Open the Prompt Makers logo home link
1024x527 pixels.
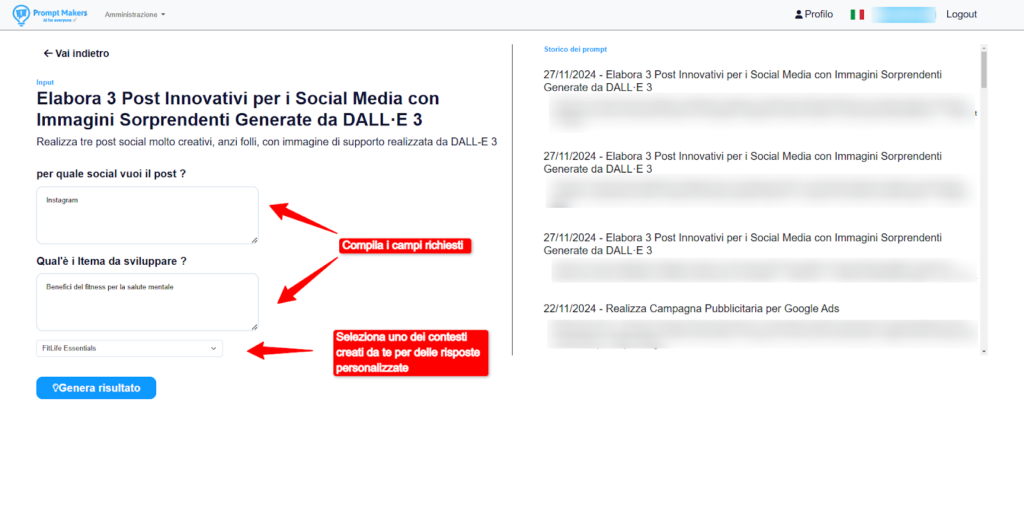tap(50, 14)
